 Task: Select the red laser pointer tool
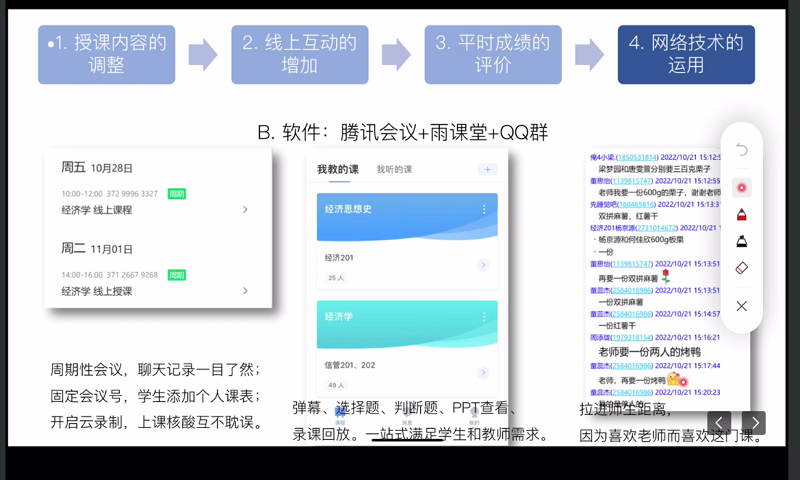point(741,187)
